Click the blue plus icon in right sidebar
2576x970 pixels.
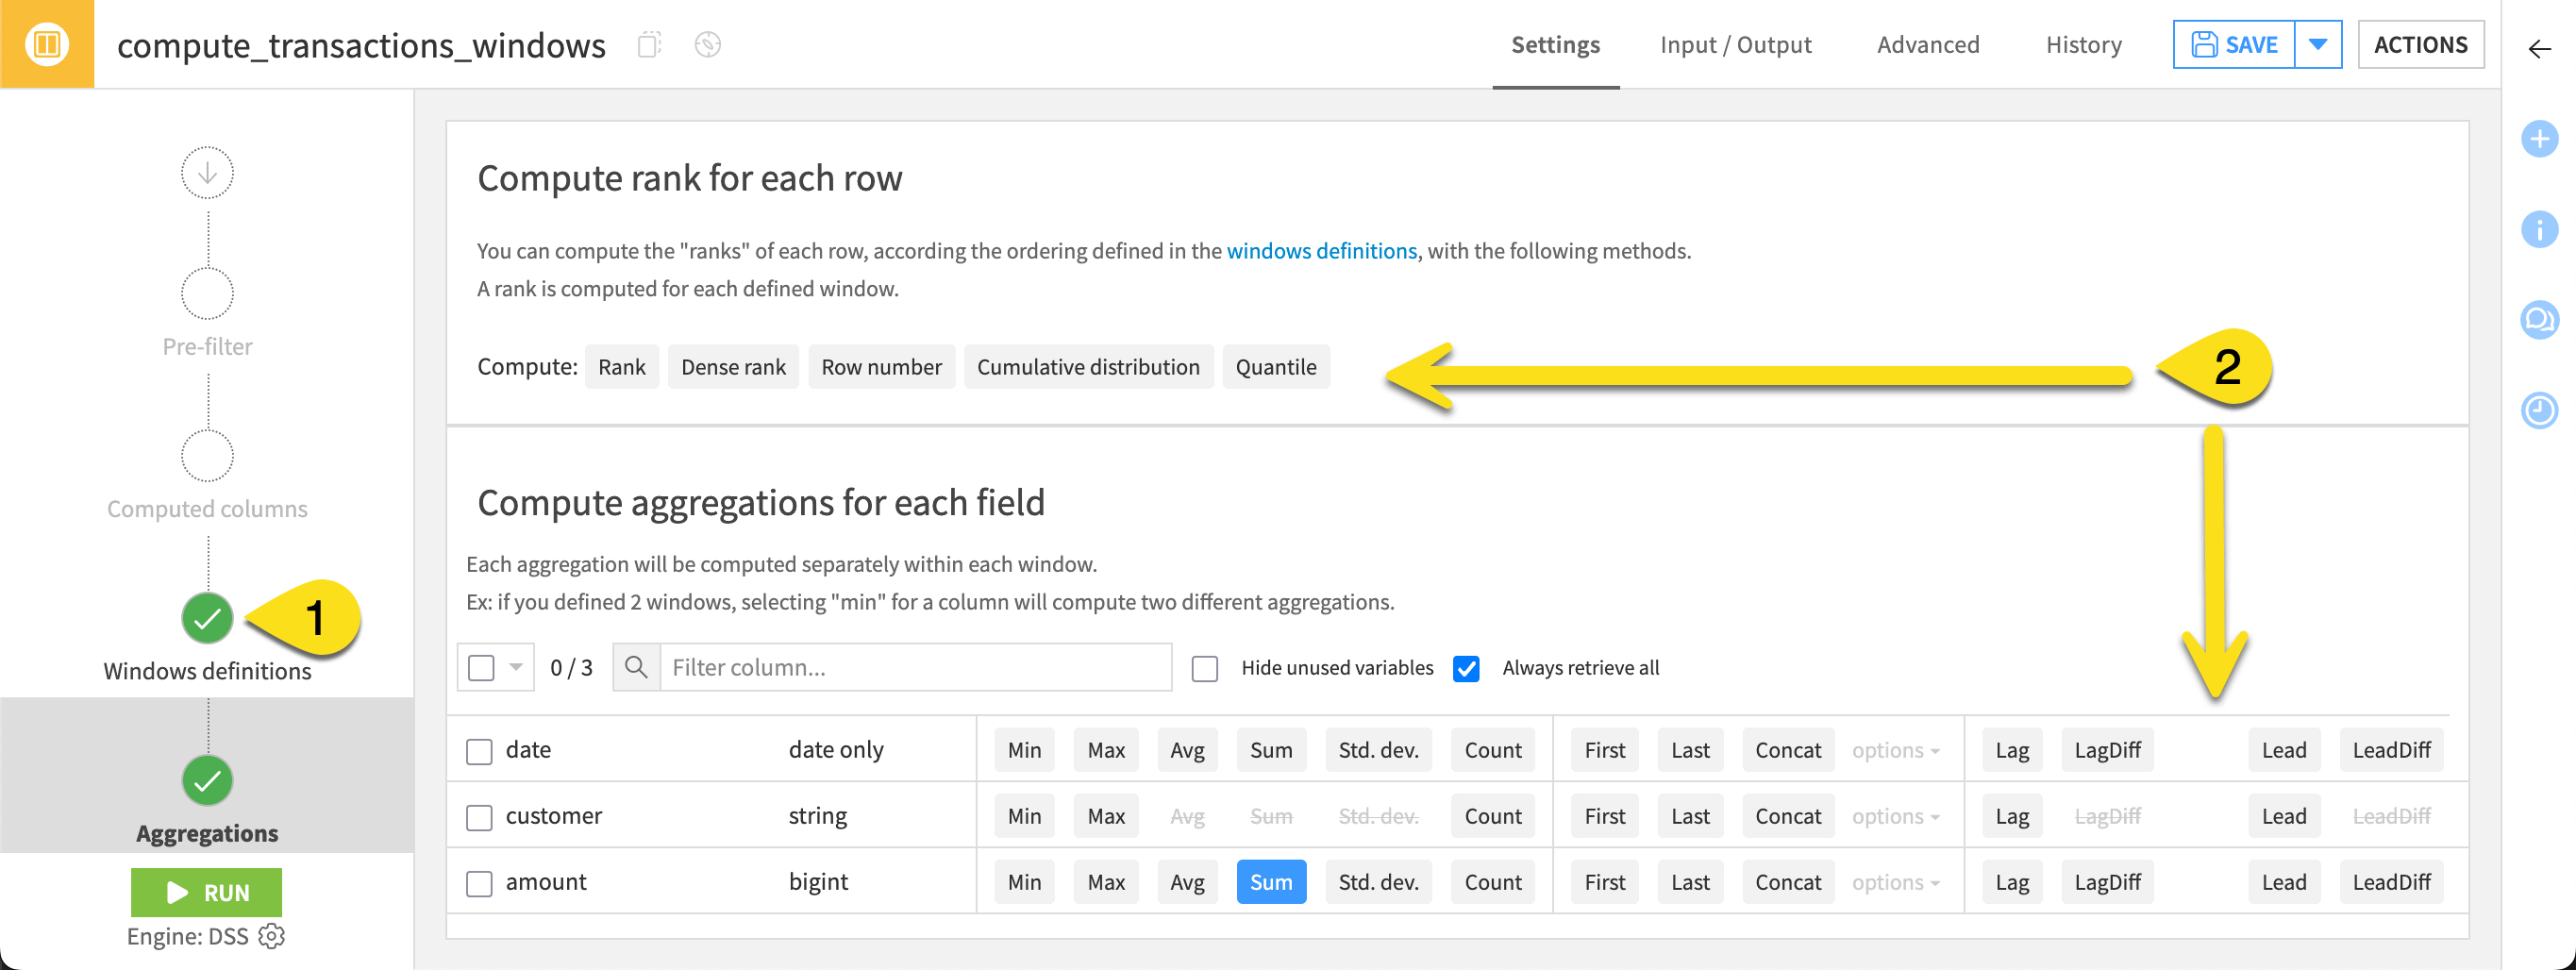coord(2539,138)
